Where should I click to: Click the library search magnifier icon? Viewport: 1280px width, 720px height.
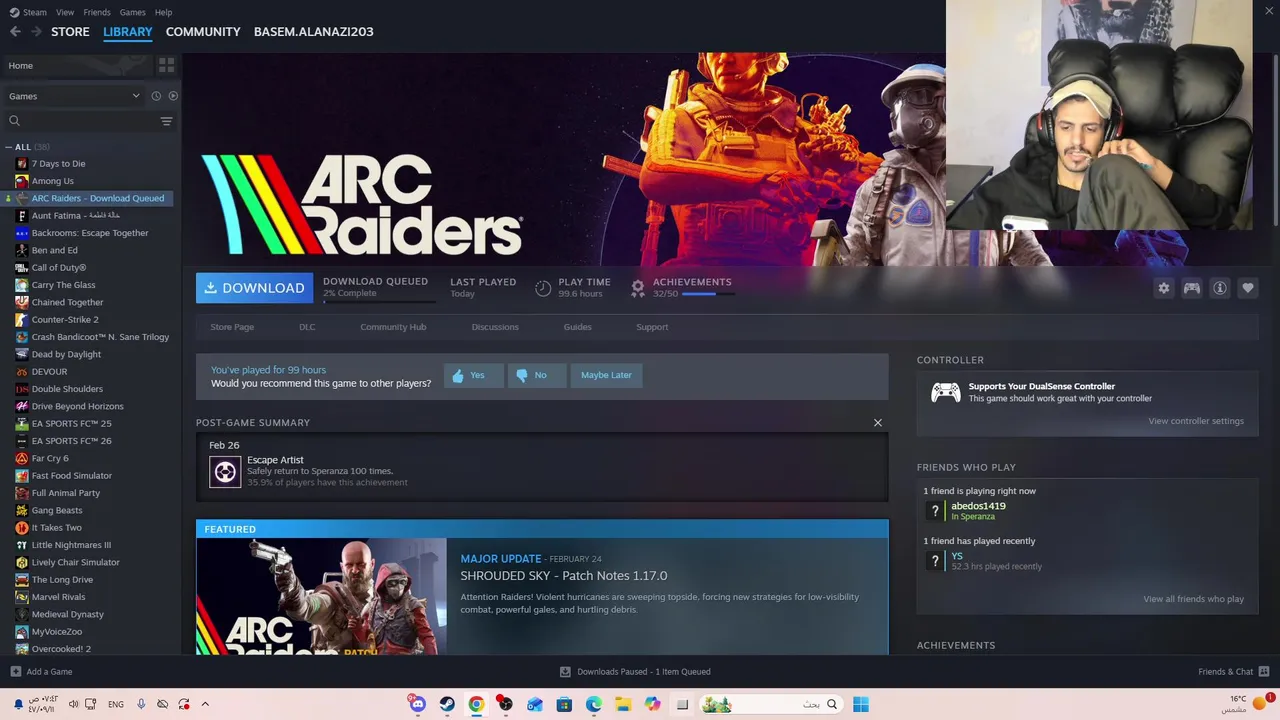(x=14, y=121)
